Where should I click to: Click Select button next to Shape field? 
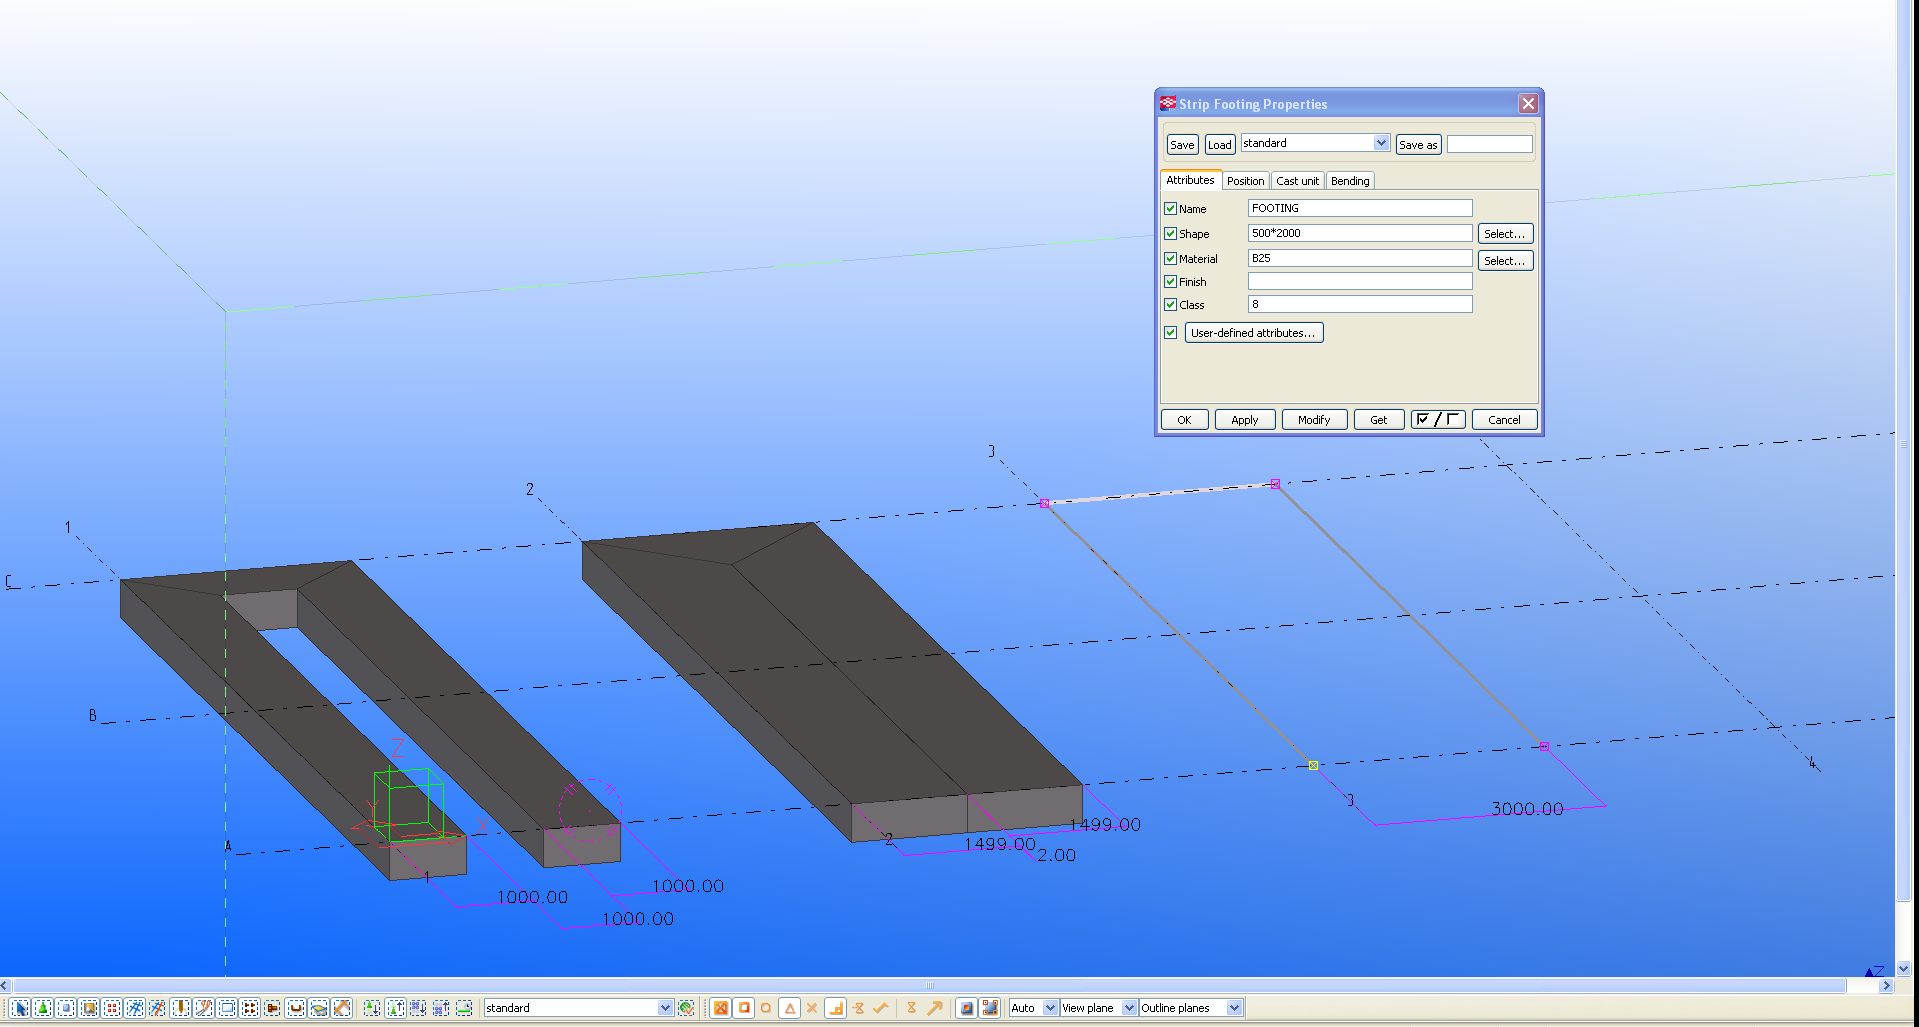click(1504, 234)
